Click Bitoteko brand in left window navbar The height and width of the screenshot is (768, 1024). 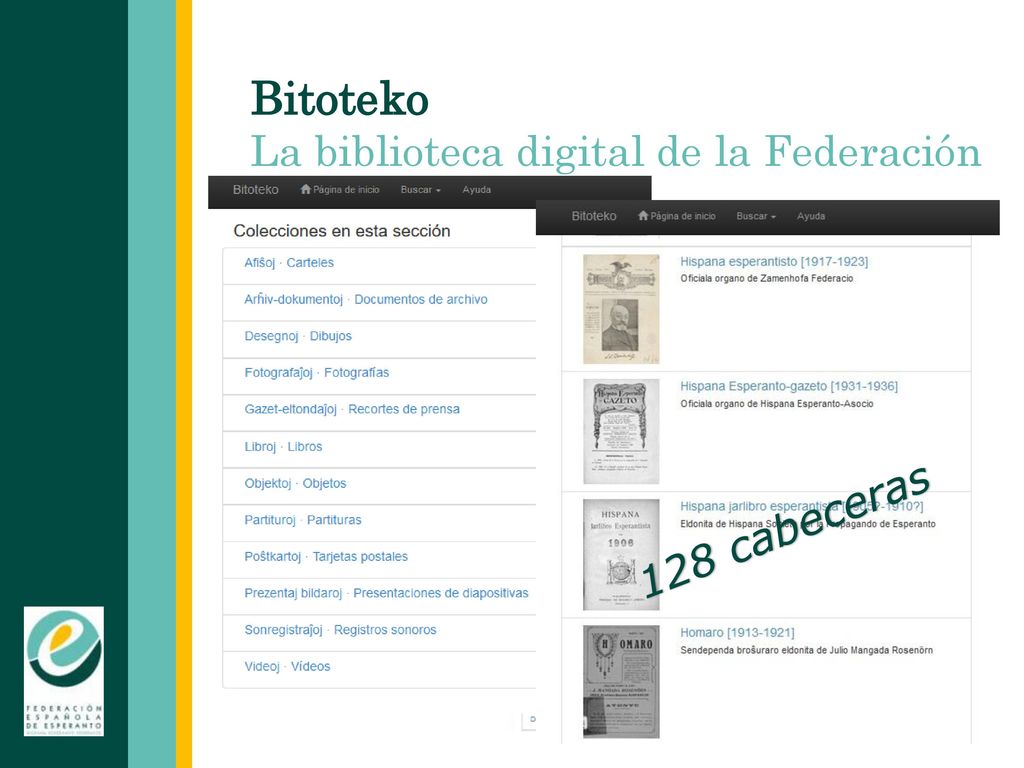pos(255,189)
